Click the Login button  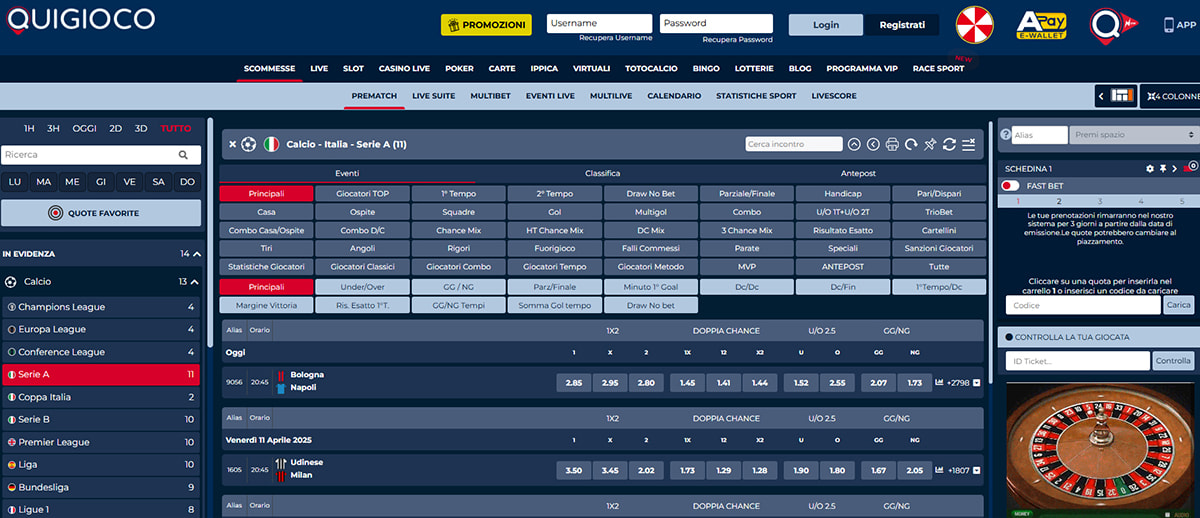826,25
